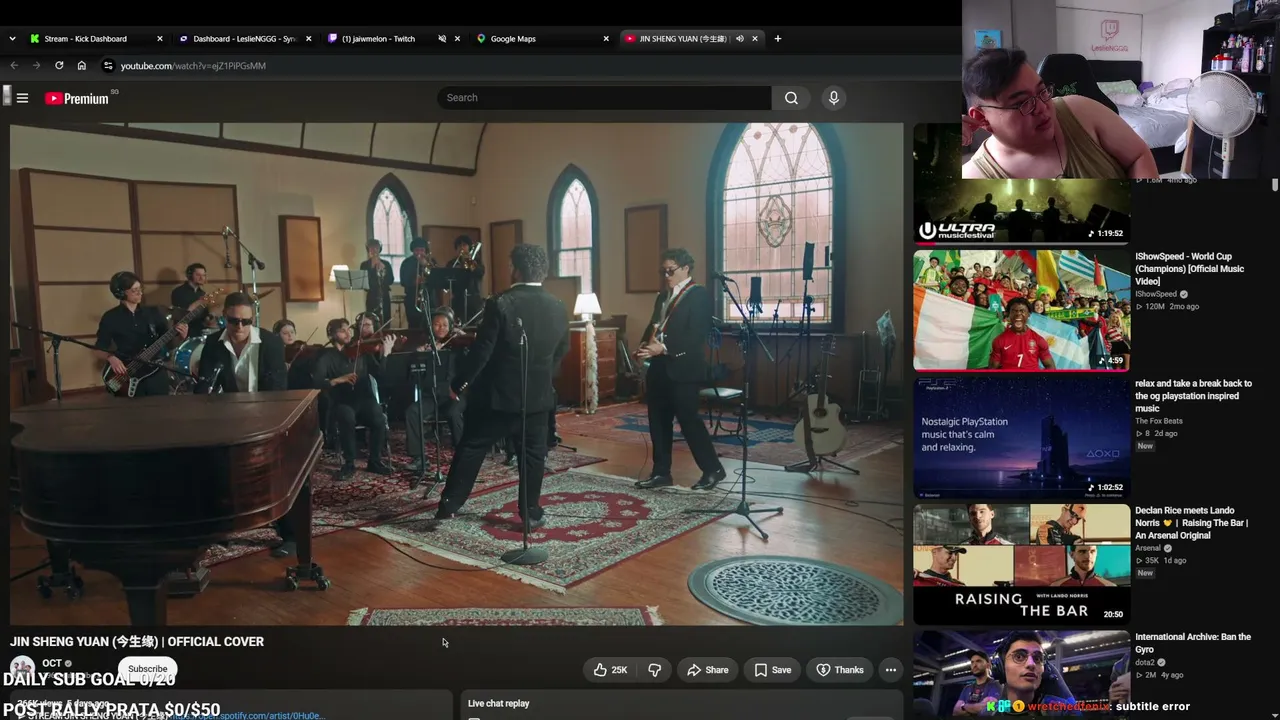1280x720 pixels.
Task: Open the Nostalgic PlayStation music thumbnail
Action: coord(1021,437)
